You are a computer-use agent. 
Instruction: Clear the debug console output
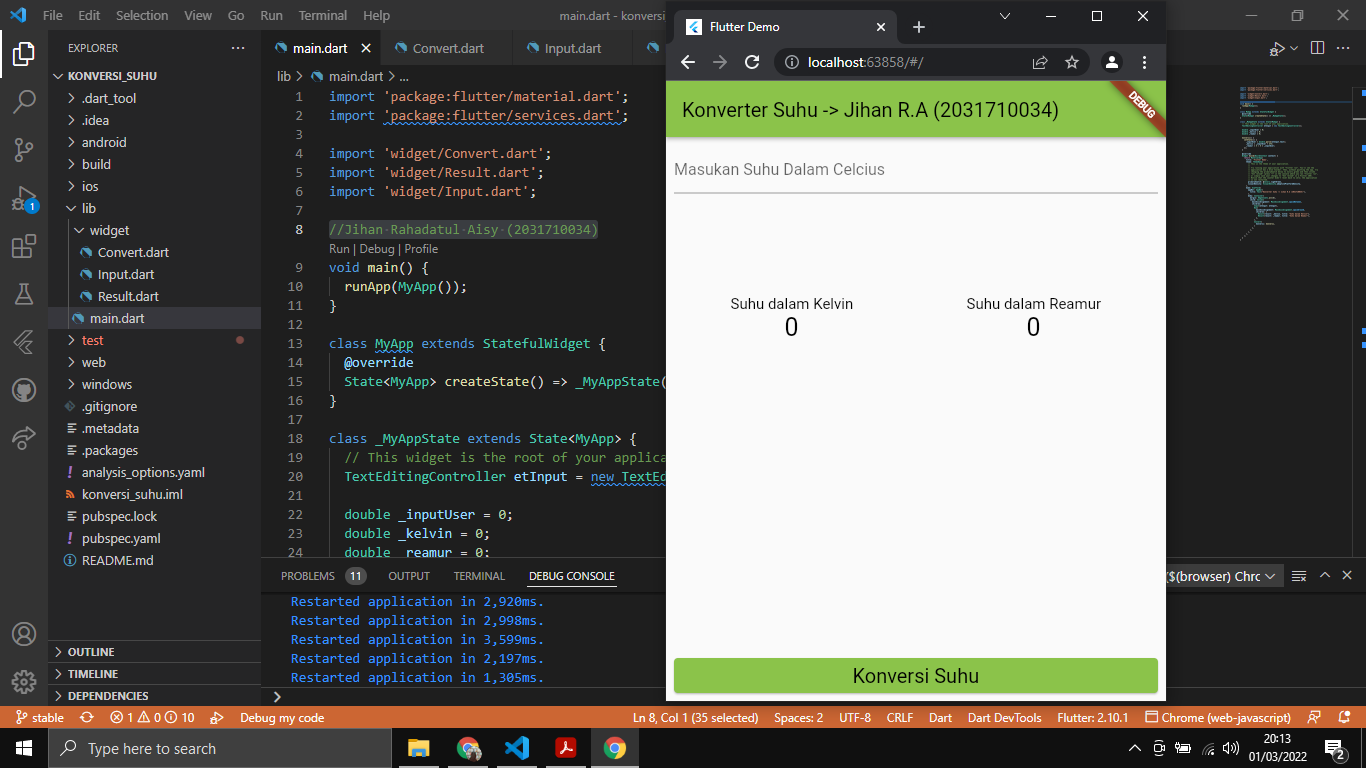[x=1299, y=575]
